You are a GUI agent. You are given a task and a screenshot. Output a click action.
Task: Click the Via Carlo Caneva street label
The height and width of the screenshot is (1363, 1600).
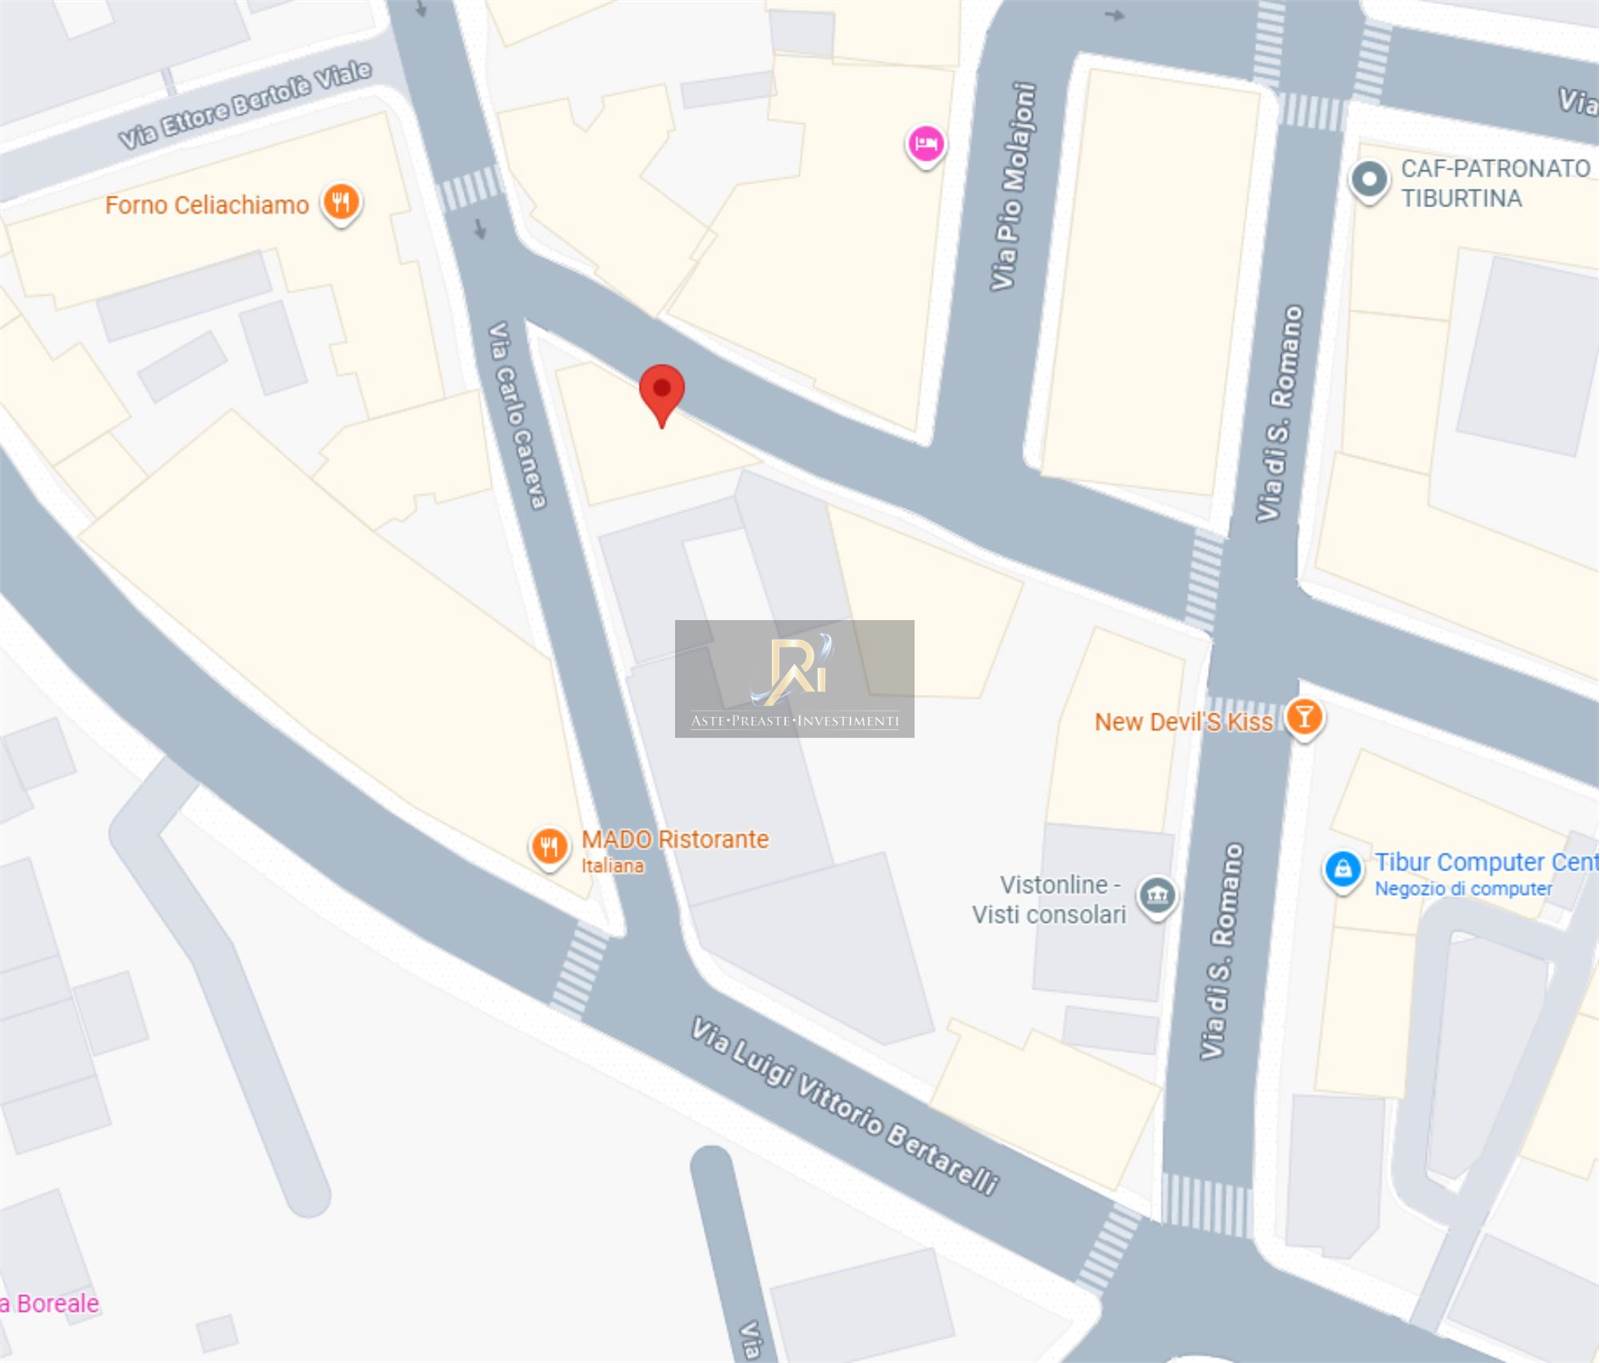[x=517, y=415]
